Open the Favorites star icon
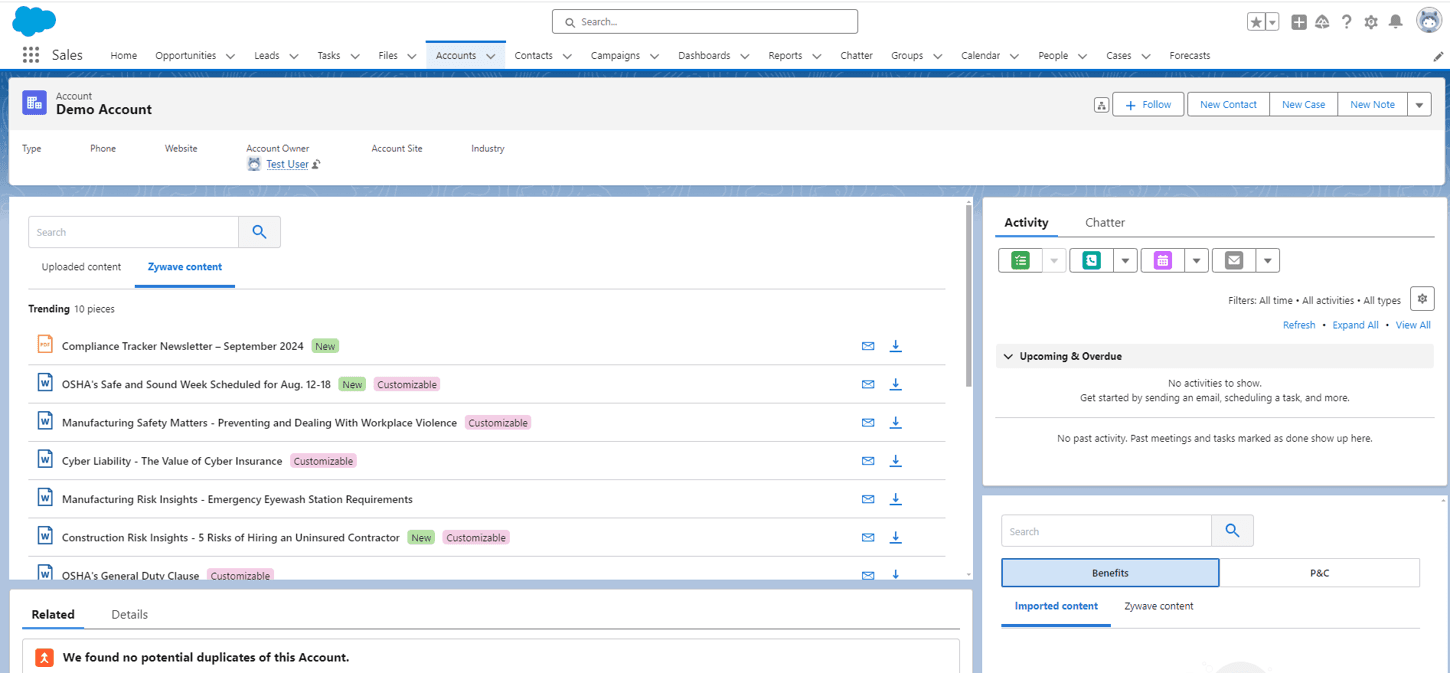 [x=1256, y=22]
